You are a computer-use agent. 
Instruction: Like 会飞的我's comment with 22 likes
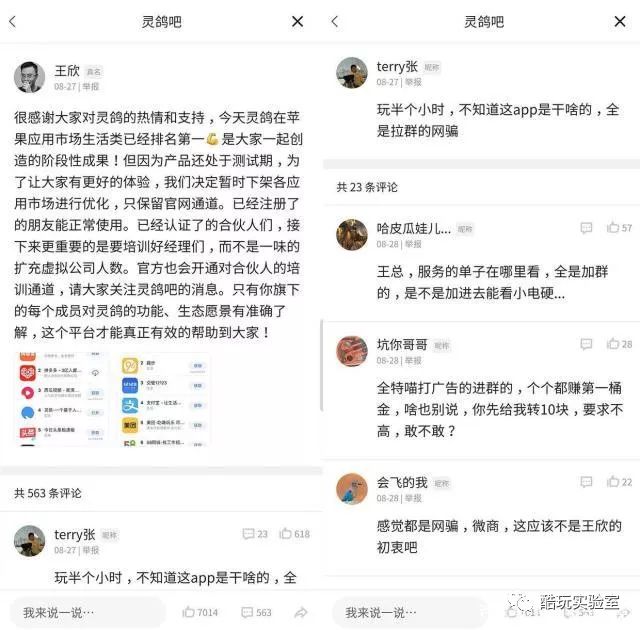(x=619, y=482)
